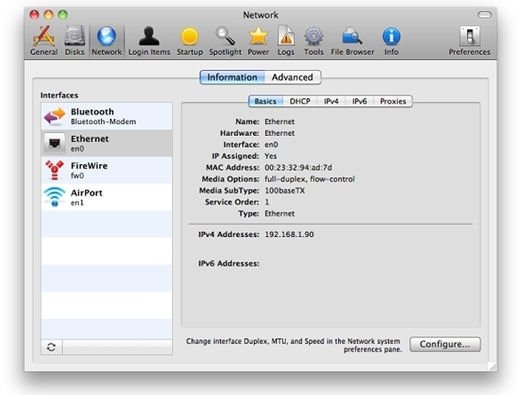Click the Configure... button
519x395 pixels.
point(445,344)
